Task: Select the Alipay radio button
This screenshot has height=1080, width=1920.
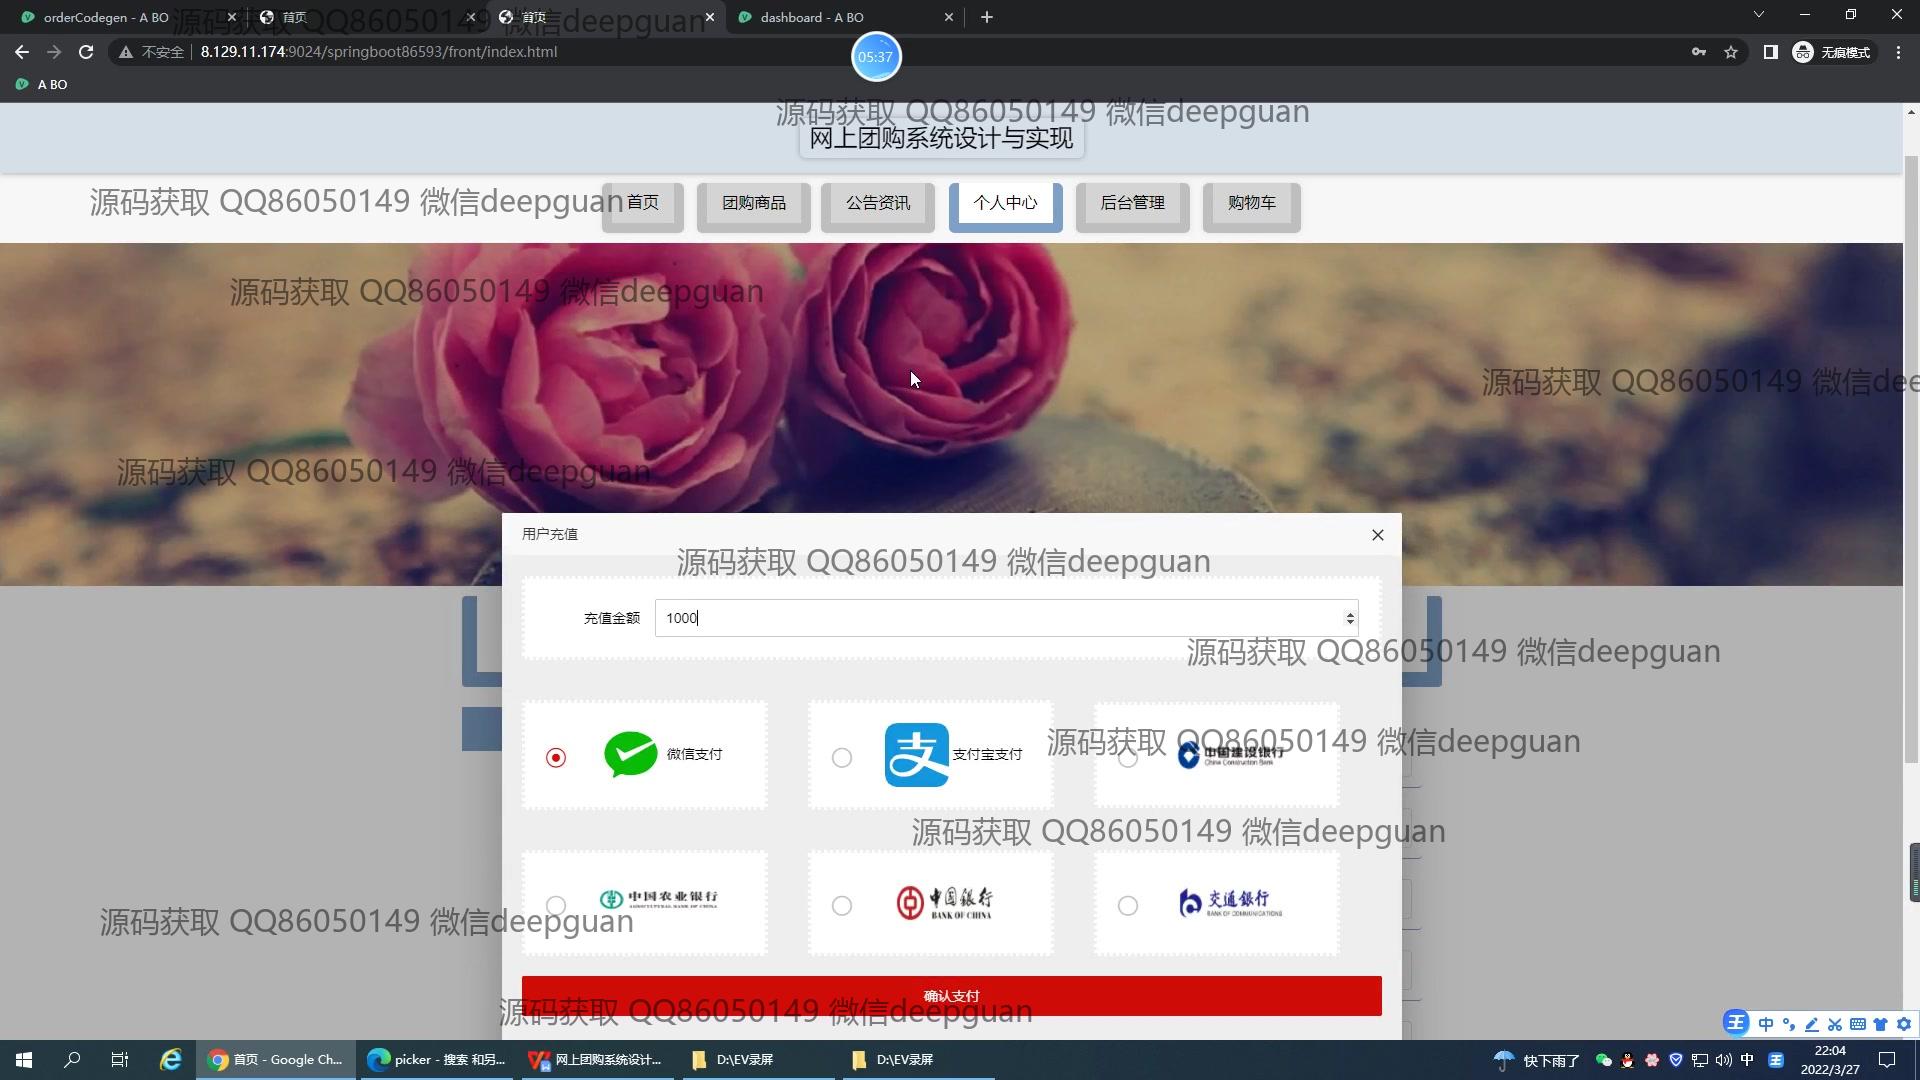Action: point(842,758)
